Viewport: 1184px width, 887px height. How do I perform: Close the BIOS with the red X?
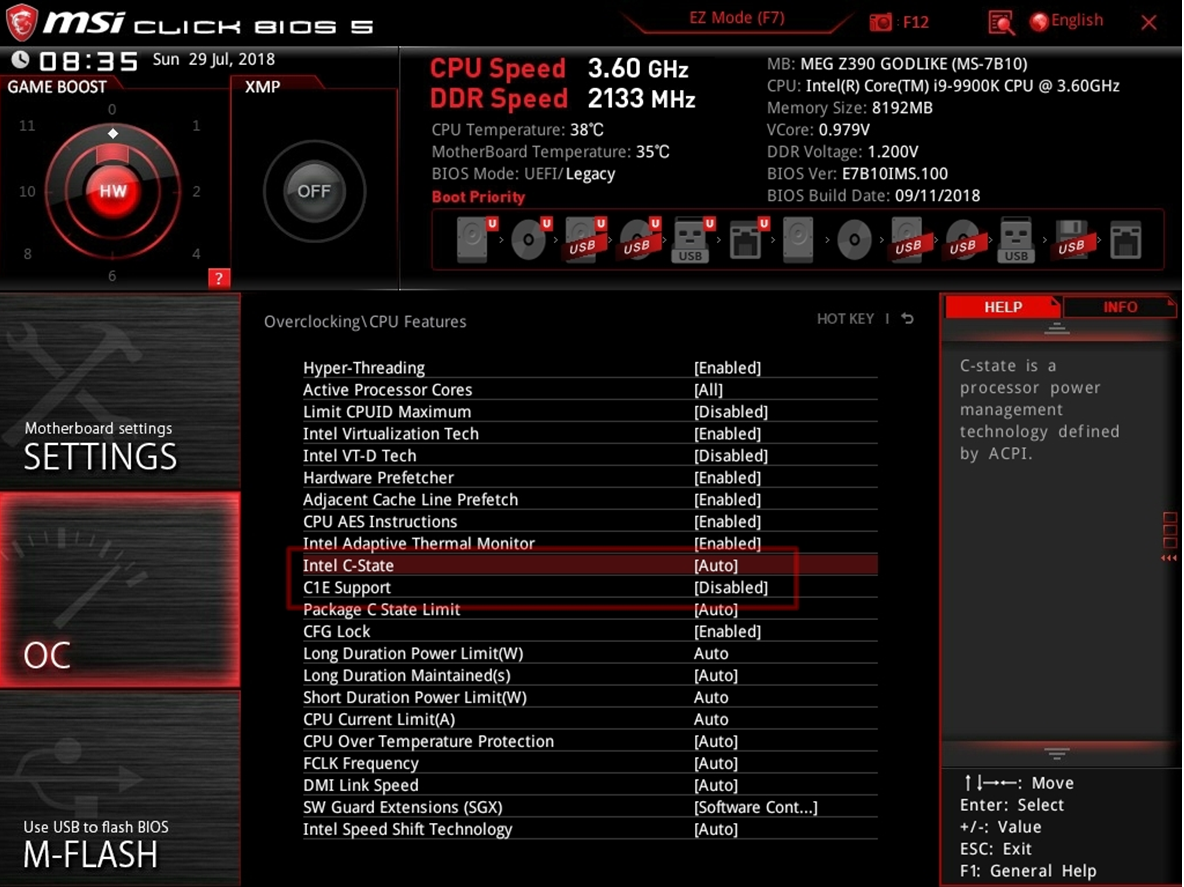coord(1149,23)
